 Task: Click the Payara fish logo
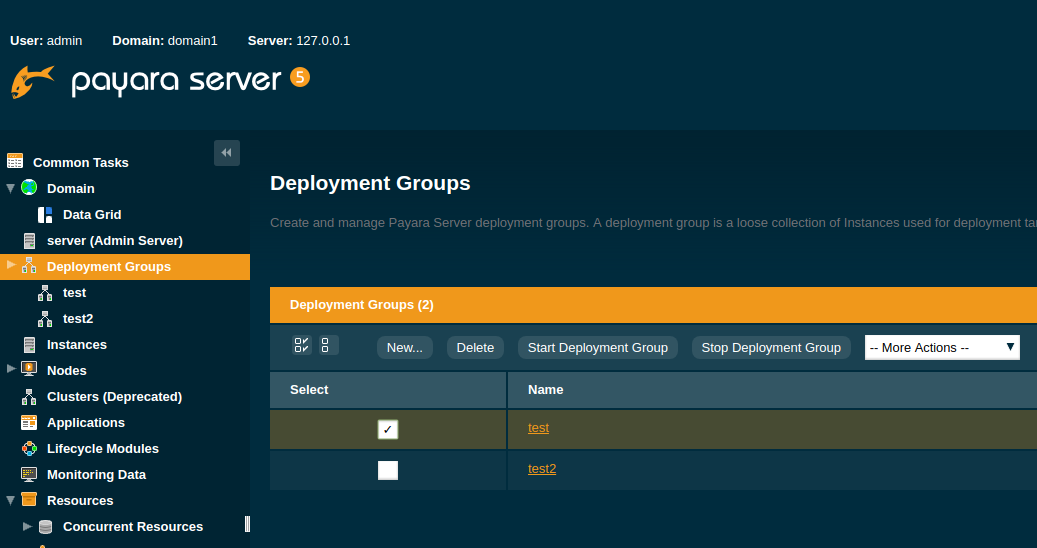coord(32,82)
